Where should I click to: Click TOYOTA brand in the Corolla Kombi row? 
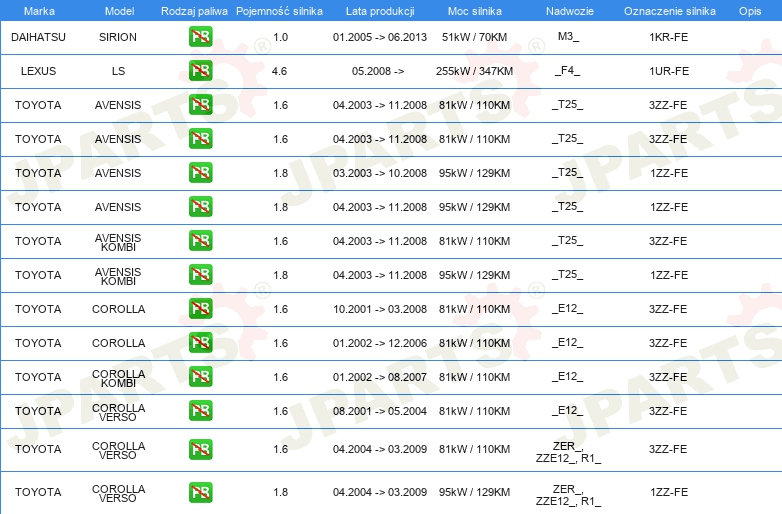coord(38,377)
